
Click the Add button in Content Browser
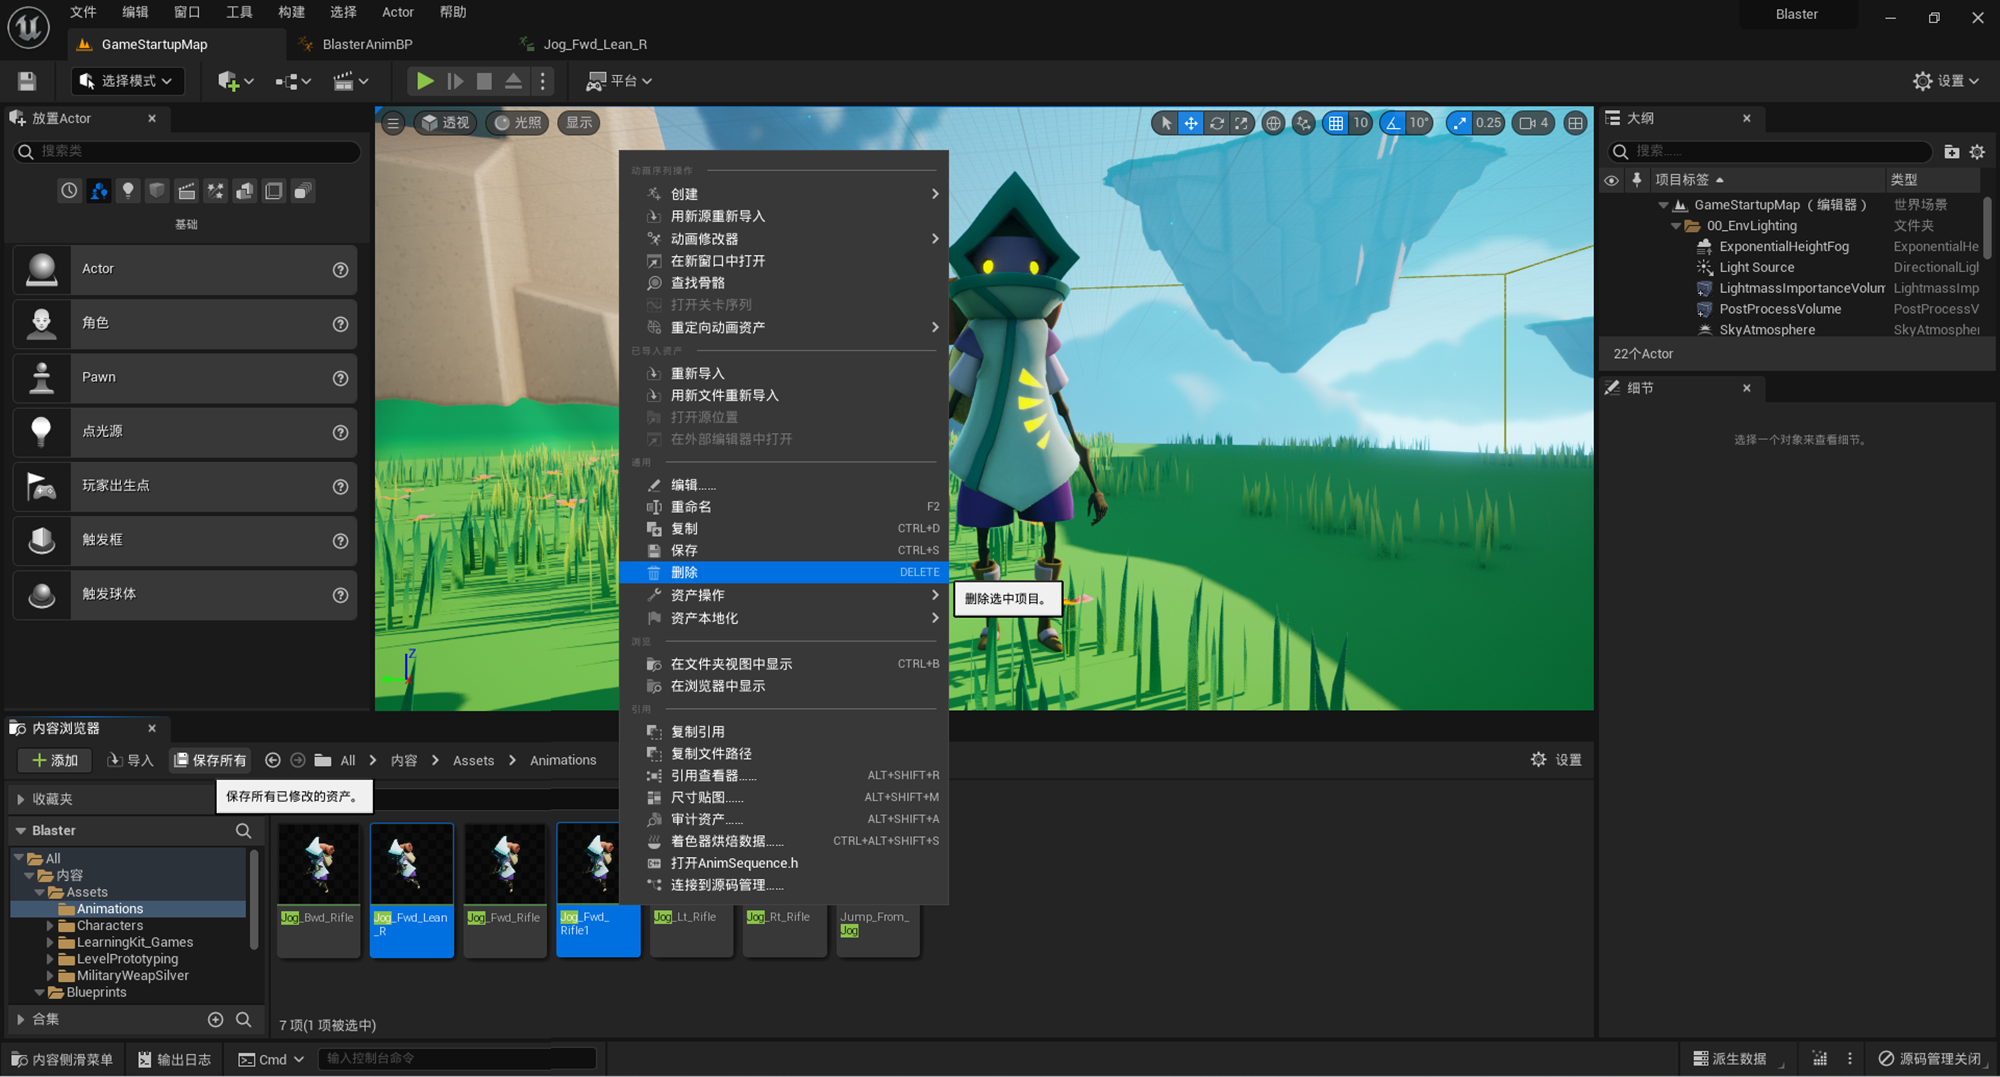tap(55, 760)
